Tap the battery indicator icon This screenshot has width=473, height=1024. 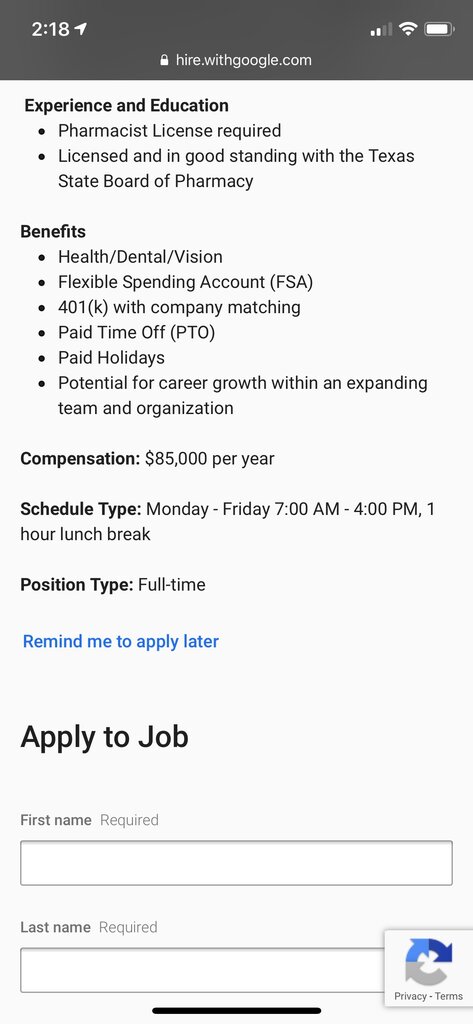coord(439,29)
